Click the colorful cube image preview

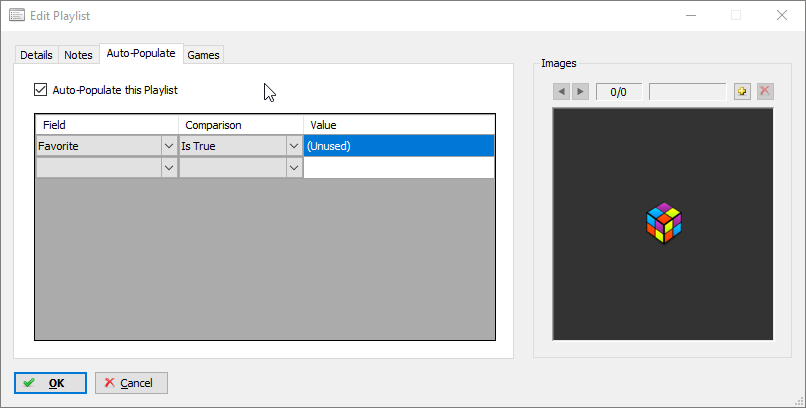coord(663,223)
